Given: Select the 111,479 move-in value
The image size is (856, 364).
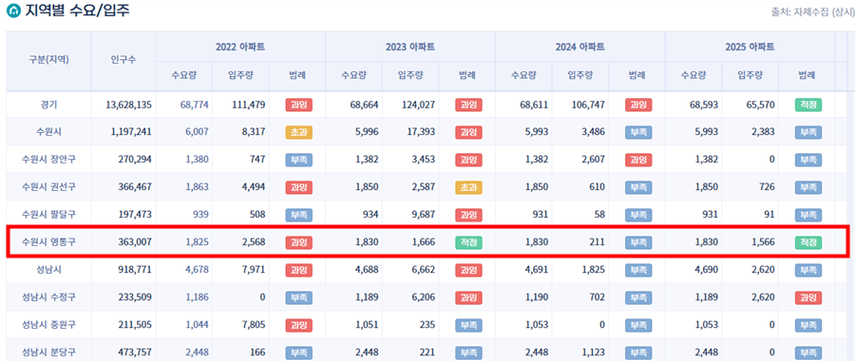Looking at the screenshot, I should point(249,105).
